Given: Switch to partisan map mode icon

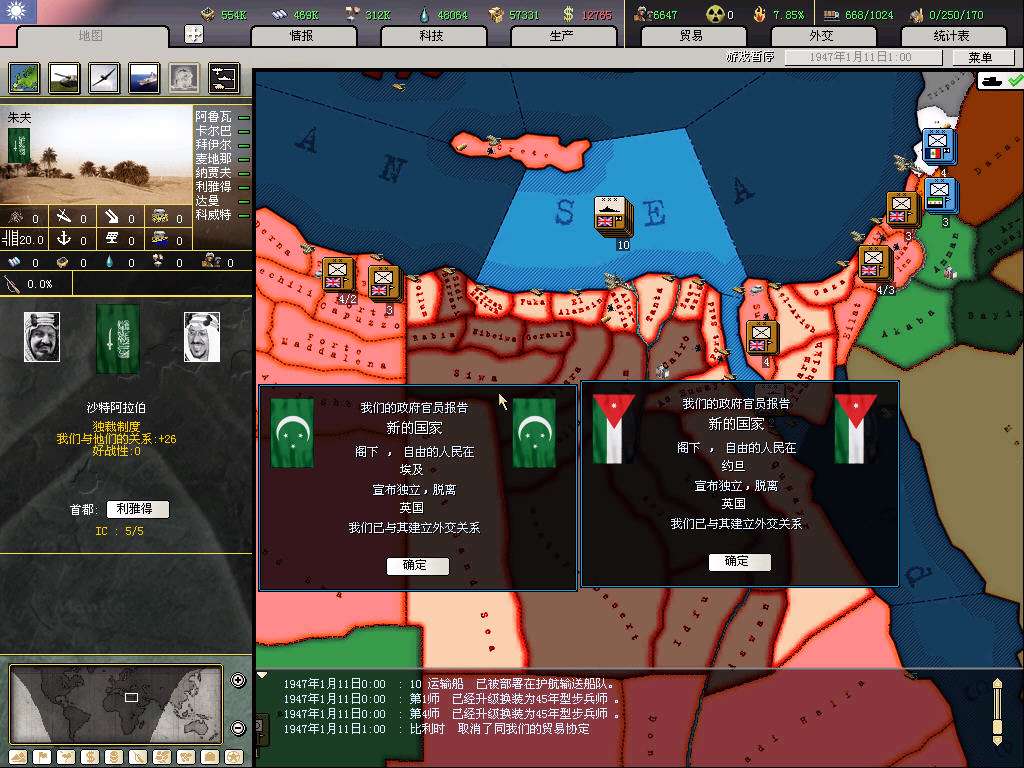Looking at the screenshot, I should [138, 757].
